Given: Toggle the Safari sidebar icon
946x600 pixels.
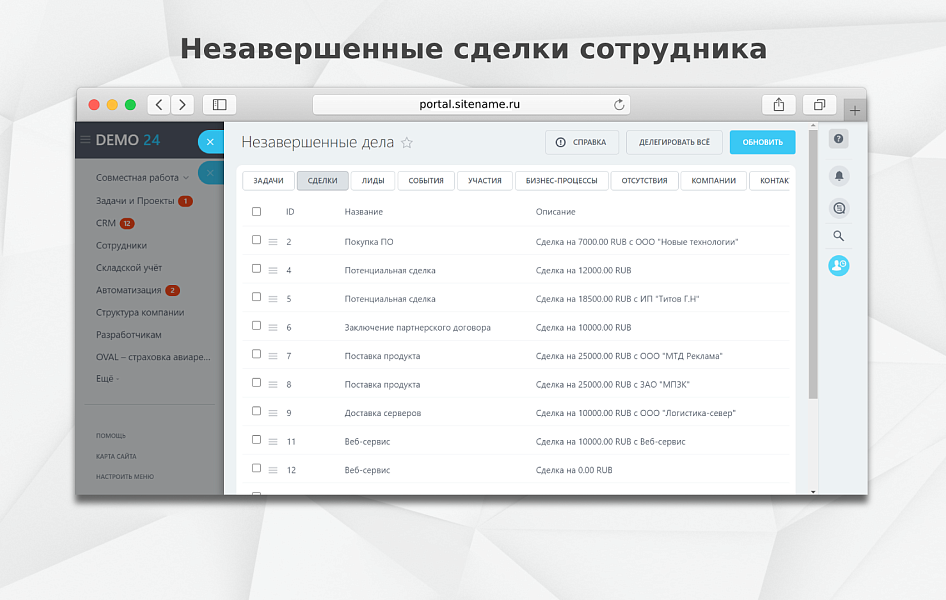Looking at the screenshot, I should coord(219,104).
